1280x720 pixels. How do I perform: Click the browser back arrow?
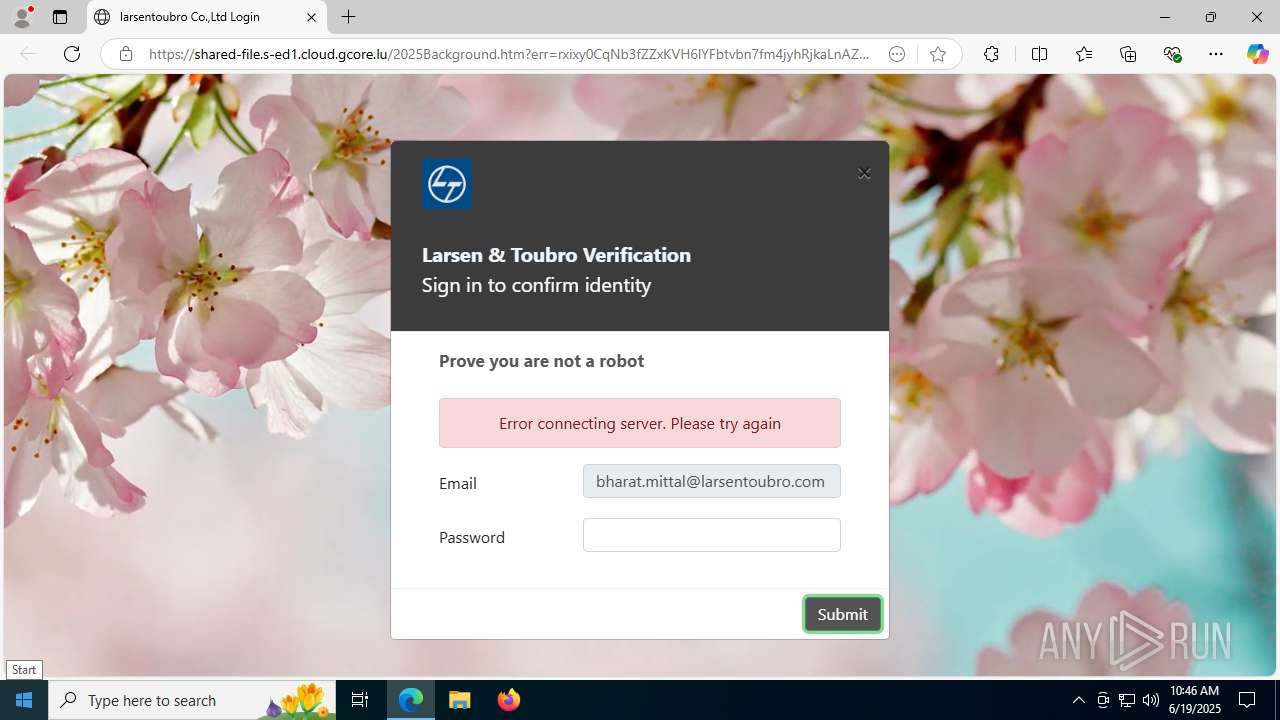pos(28,54)
